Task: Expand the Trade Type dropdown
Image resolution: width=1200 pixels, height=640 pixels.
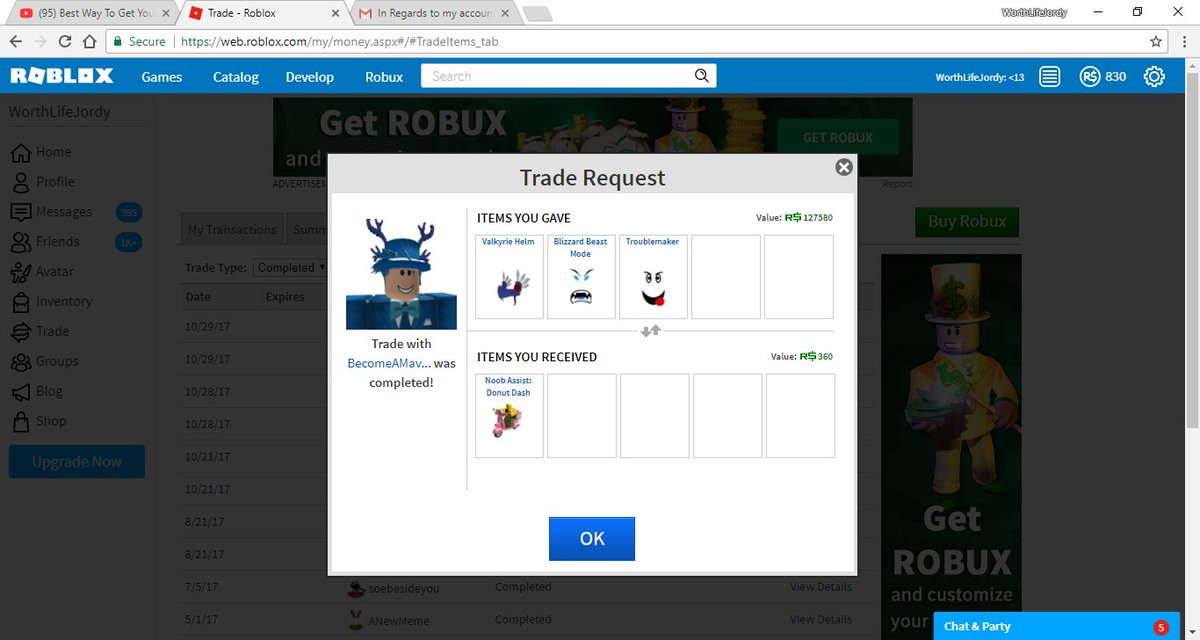Action: coord(290,268)
